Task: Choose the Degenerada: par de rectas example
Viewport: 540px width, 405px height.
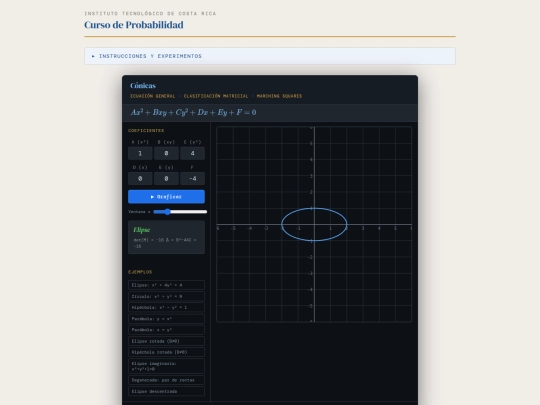Action: point(166,380)
